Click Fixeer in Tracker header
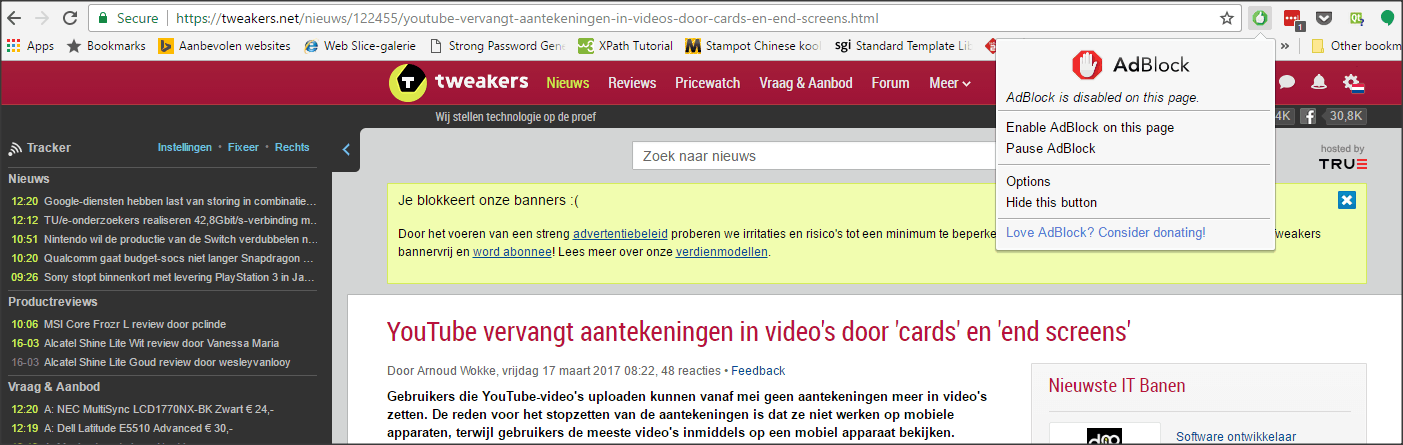1403x445 pixels. [243, 147]
